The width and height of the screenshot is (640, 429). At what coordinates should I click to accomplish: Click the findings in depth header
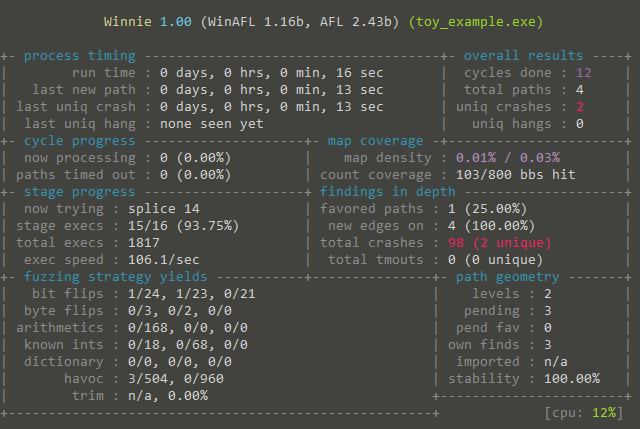387,192
